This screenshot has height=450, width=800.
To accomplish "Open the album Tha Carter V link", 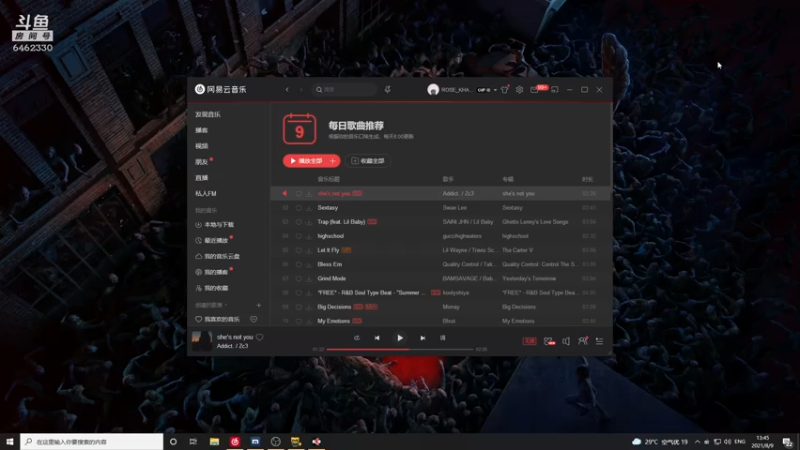I will (517, 250).
